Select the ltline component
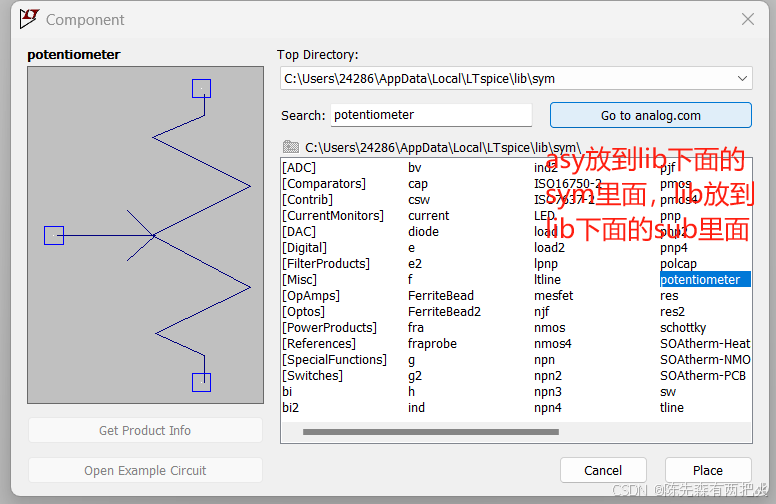 click(x=547, y=280)
